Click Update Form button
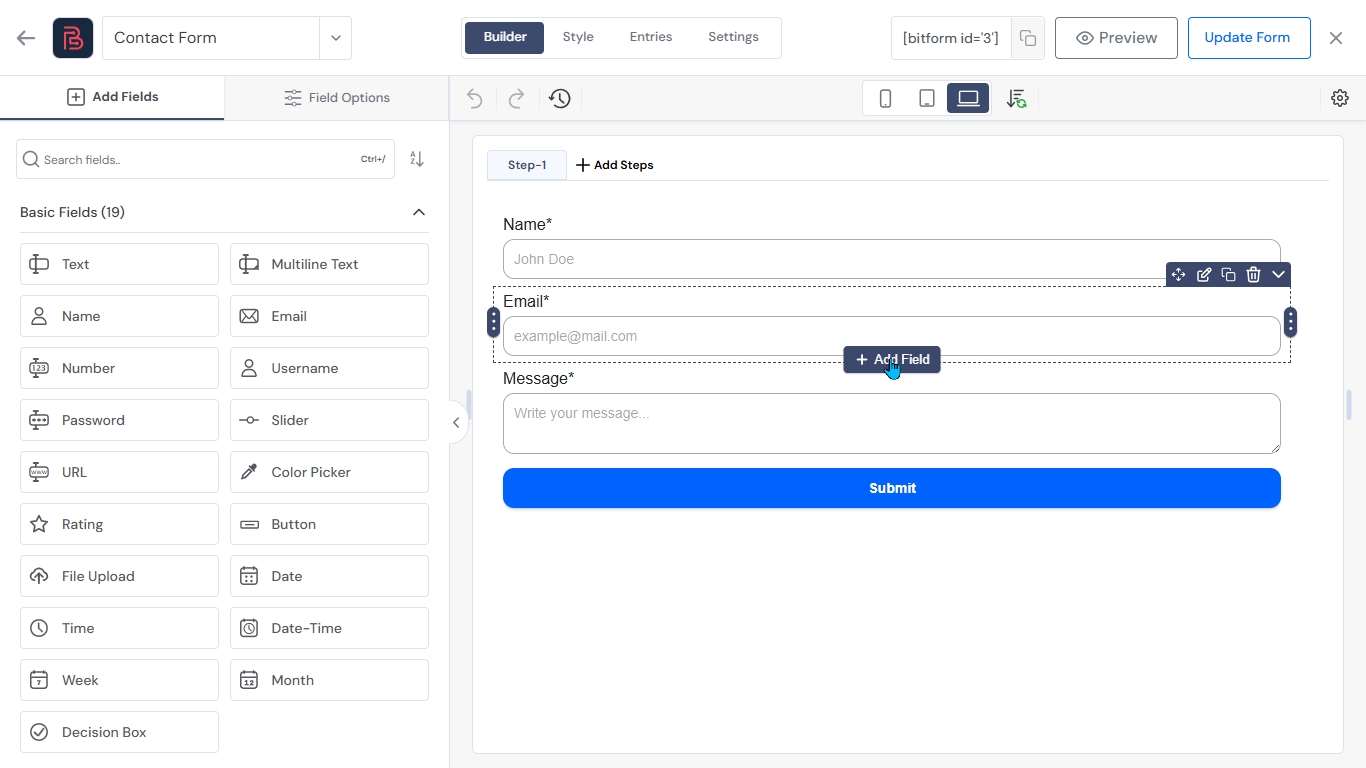 pos(1249,38)
